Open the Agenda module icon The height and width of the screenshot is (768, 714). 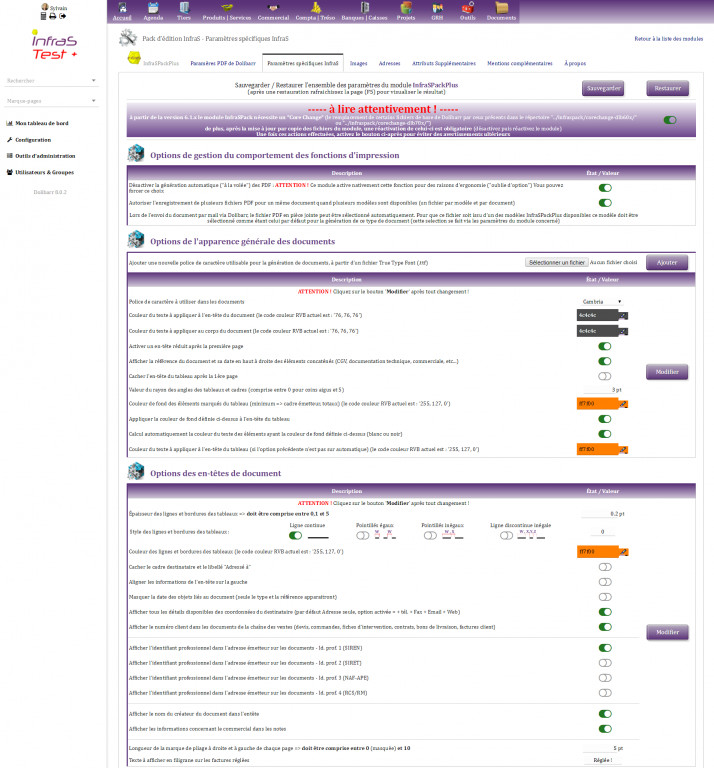[x=153, y=8]
